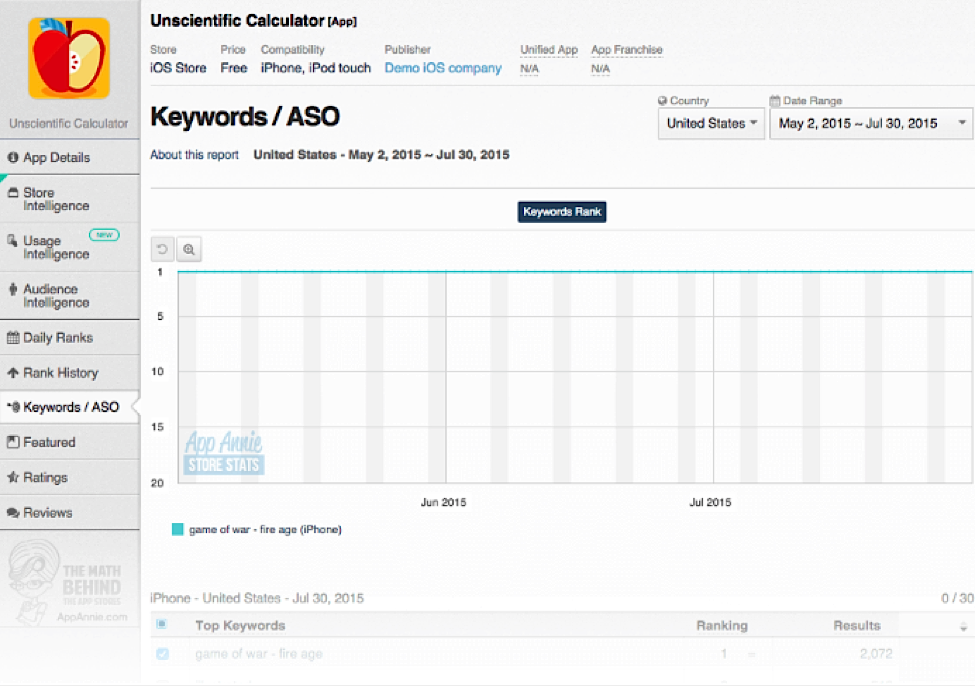Sort by Top Keywords column header
The width and height of the screenshot is (975, 686).
click(x=240, y=626)
